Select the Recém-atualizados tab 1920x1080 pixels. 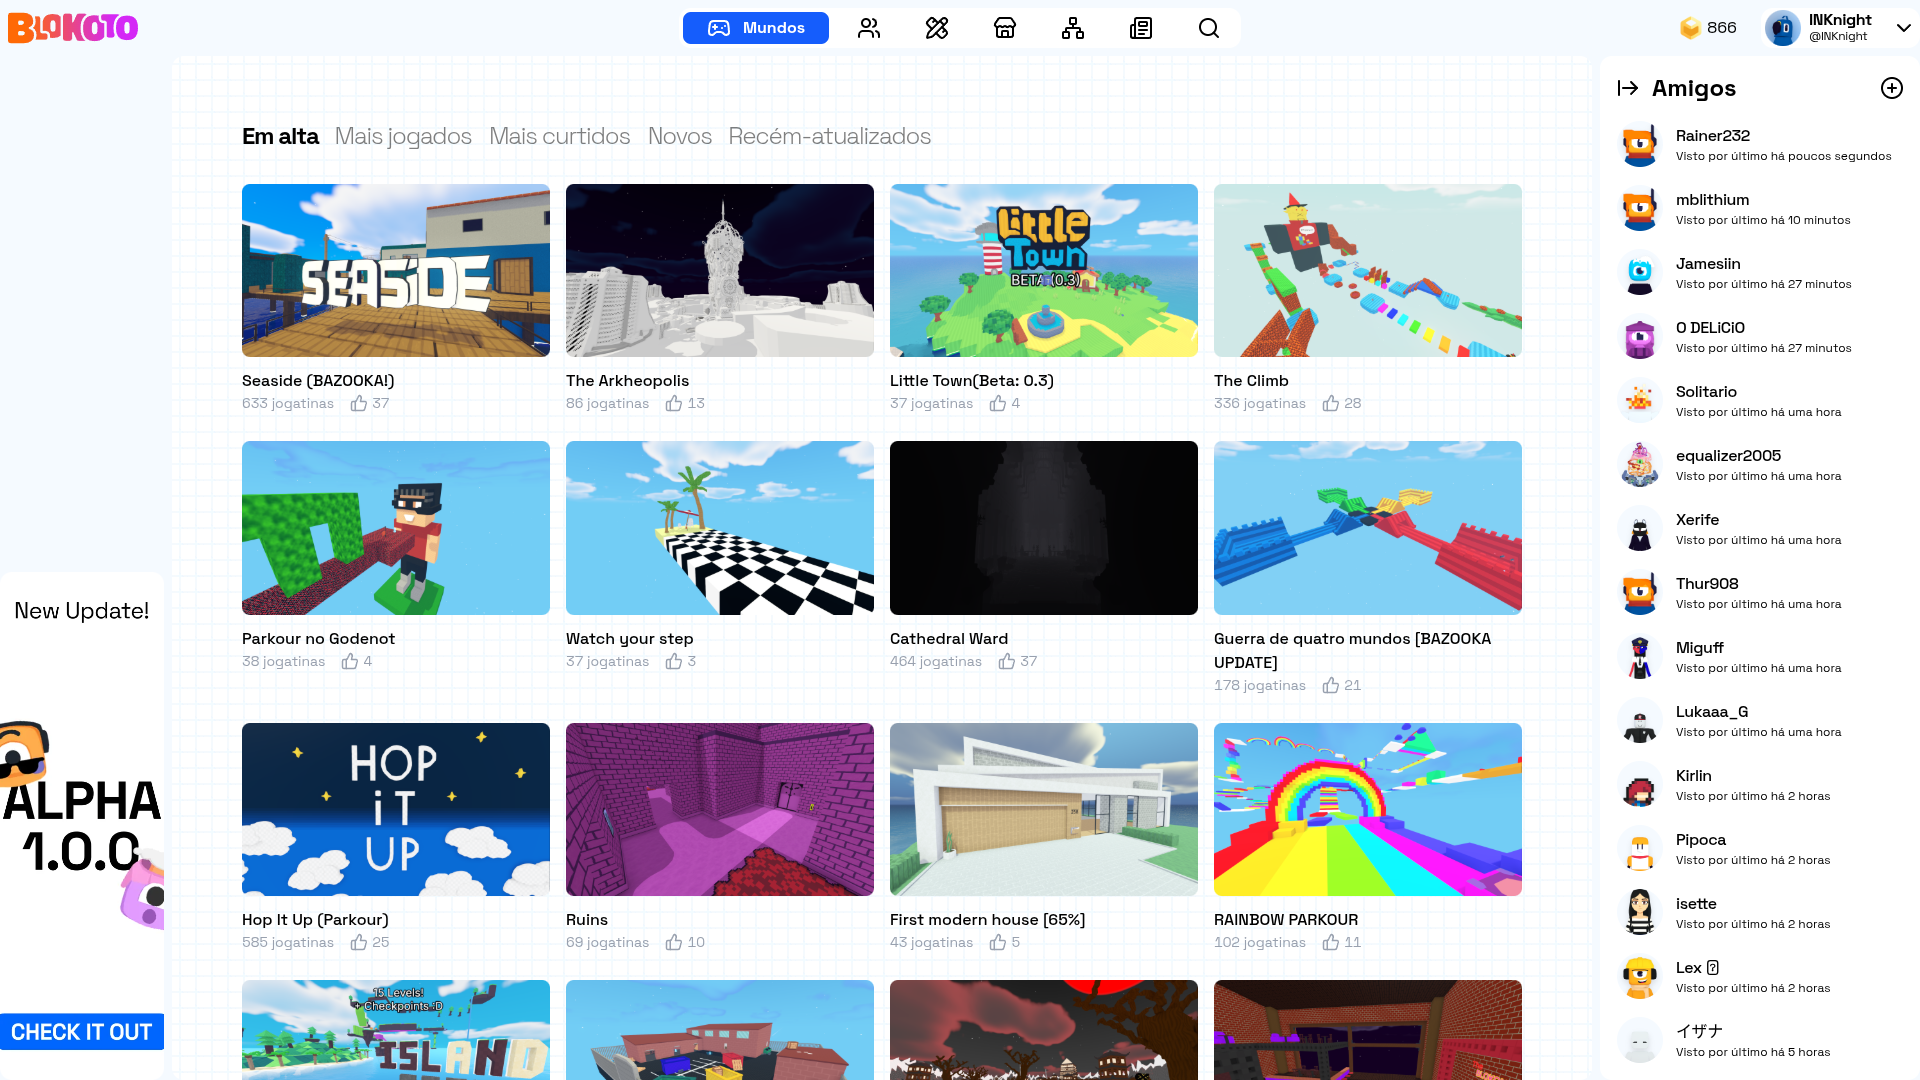click(829, 136)
